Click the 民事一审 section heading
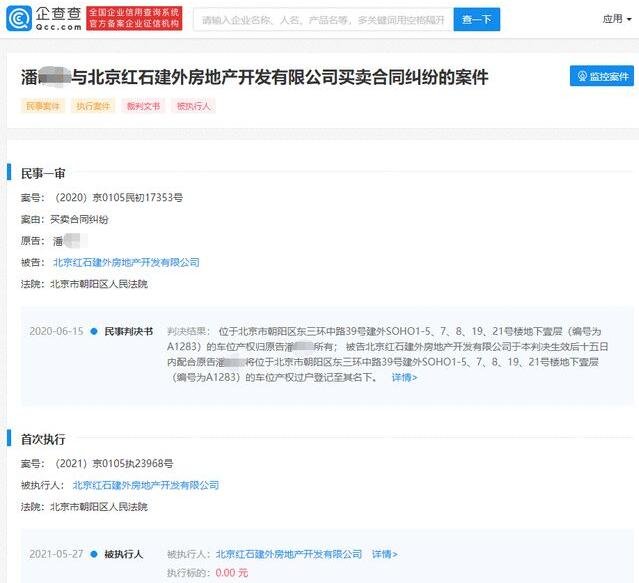 [43, 174]
